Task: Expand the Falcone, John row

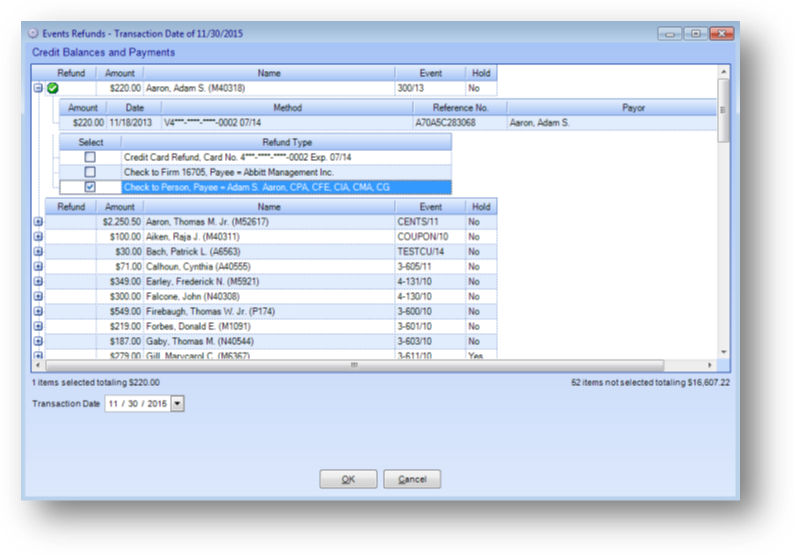Action: click(38, 297)
